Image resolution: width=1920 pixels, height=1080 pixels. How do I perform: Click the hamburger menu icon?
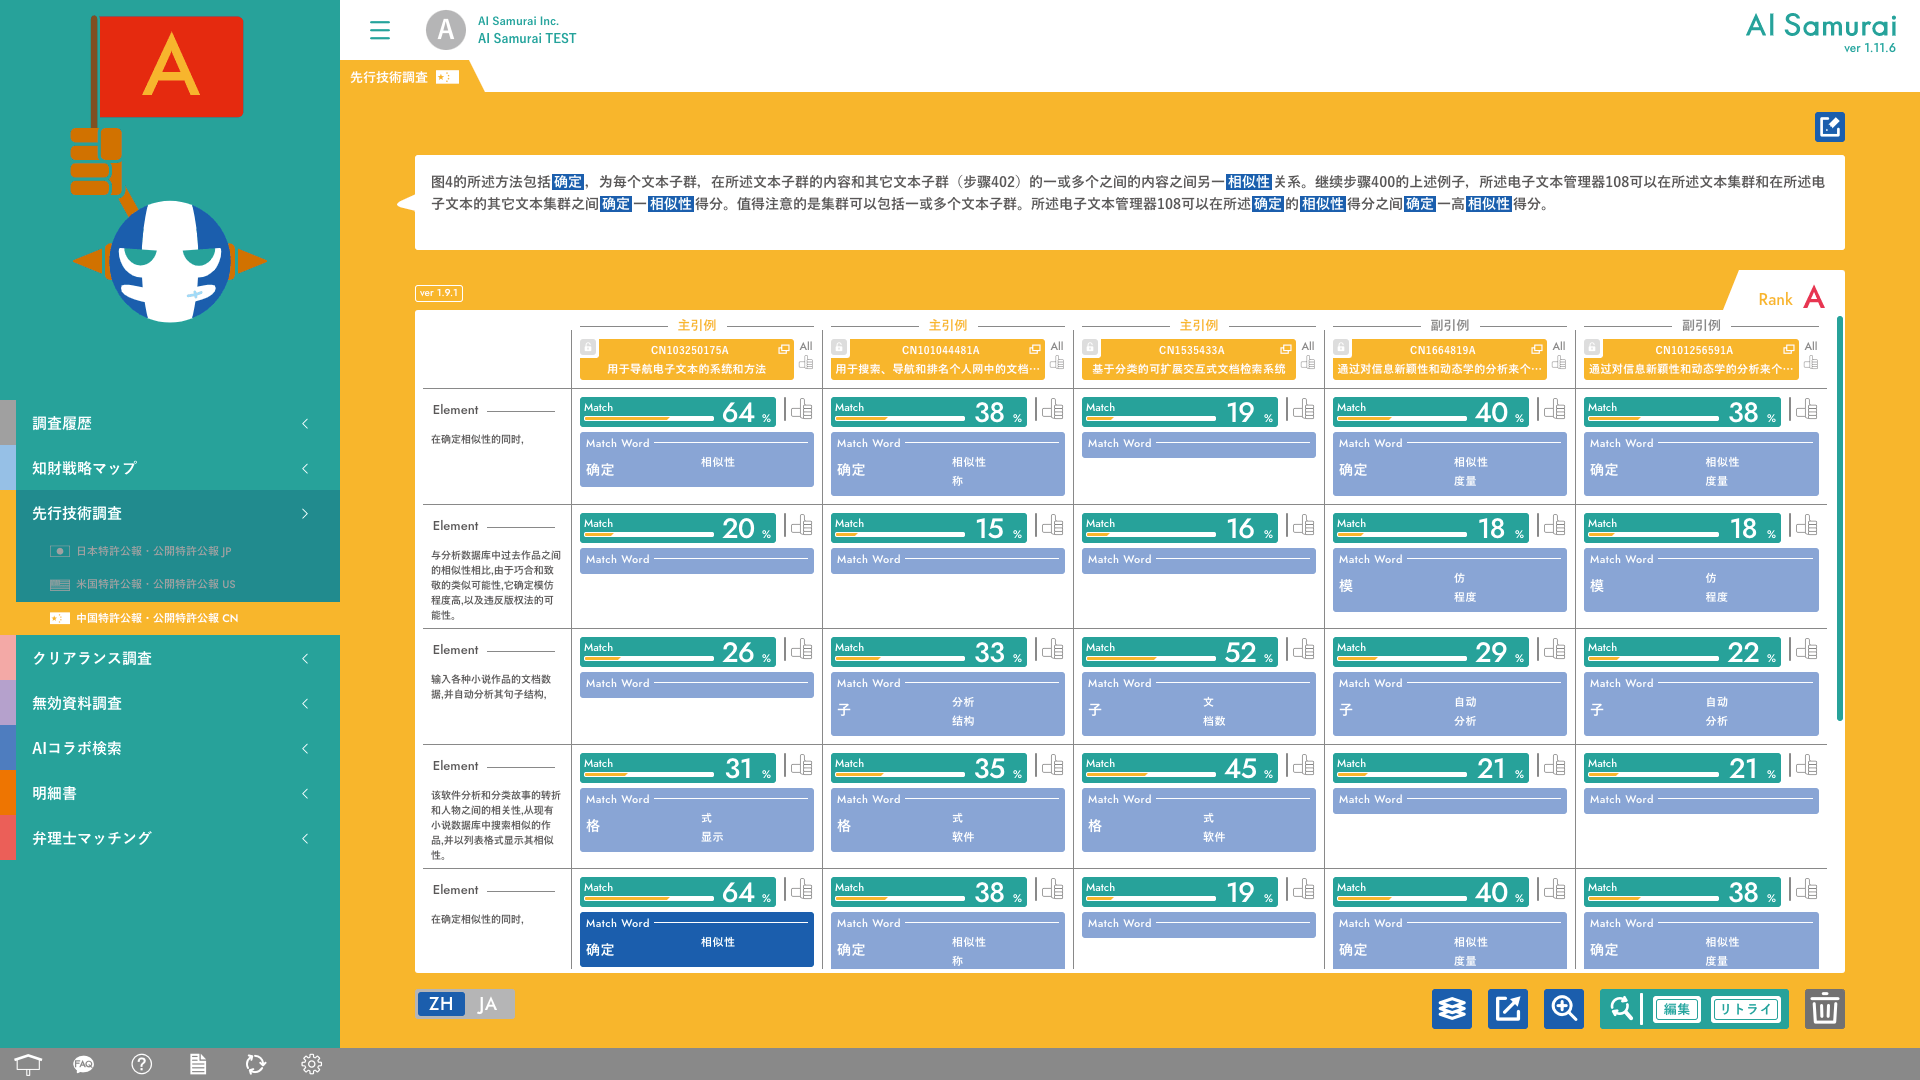[379, 30]
